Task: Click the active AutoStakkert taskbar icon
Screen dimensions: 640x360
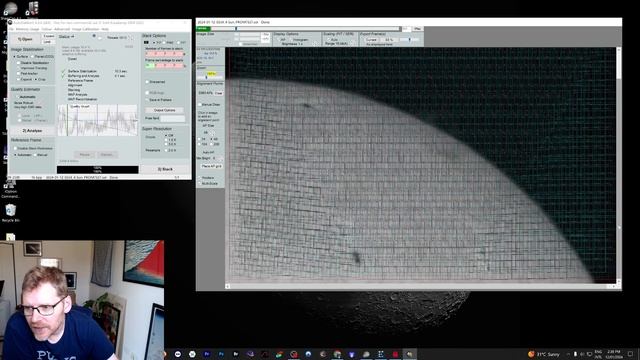Action: (410, 354)
